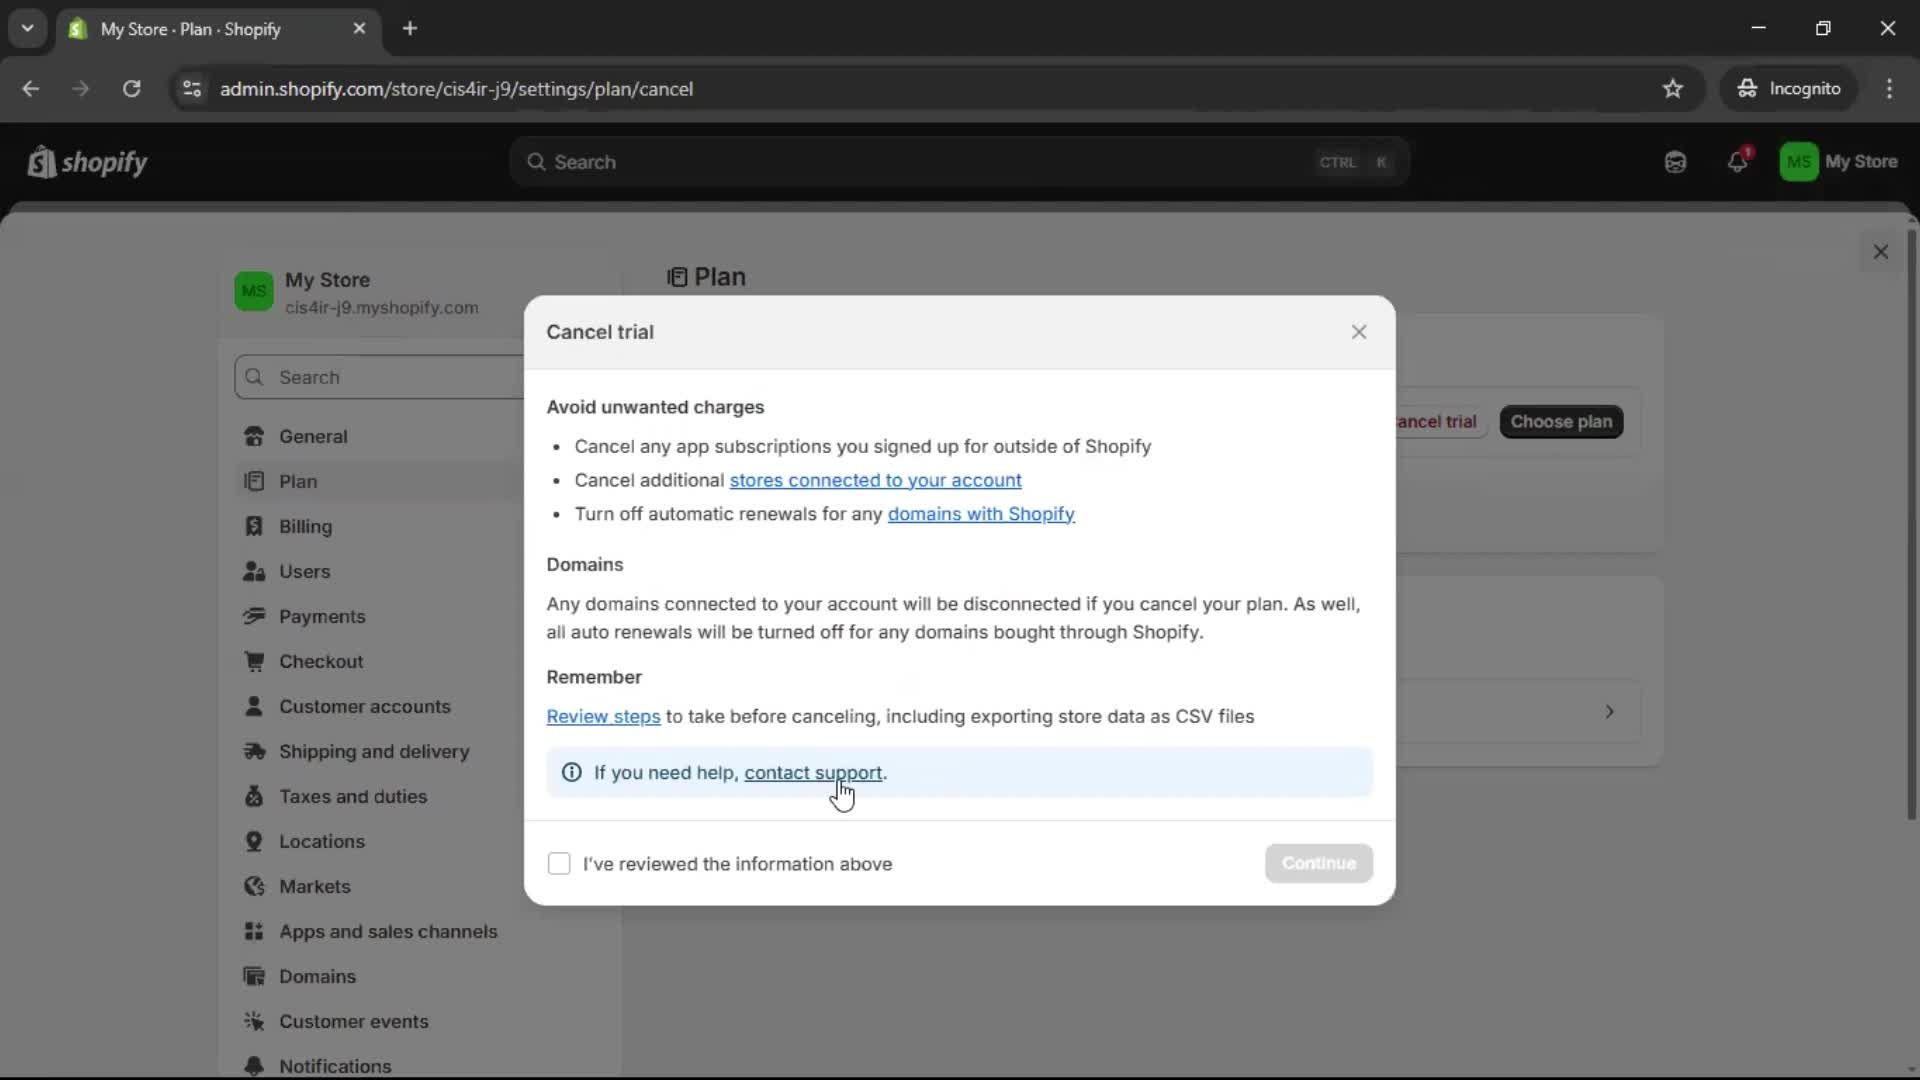
Task: Focus the settings sidebar Search field
Action: 380,377
